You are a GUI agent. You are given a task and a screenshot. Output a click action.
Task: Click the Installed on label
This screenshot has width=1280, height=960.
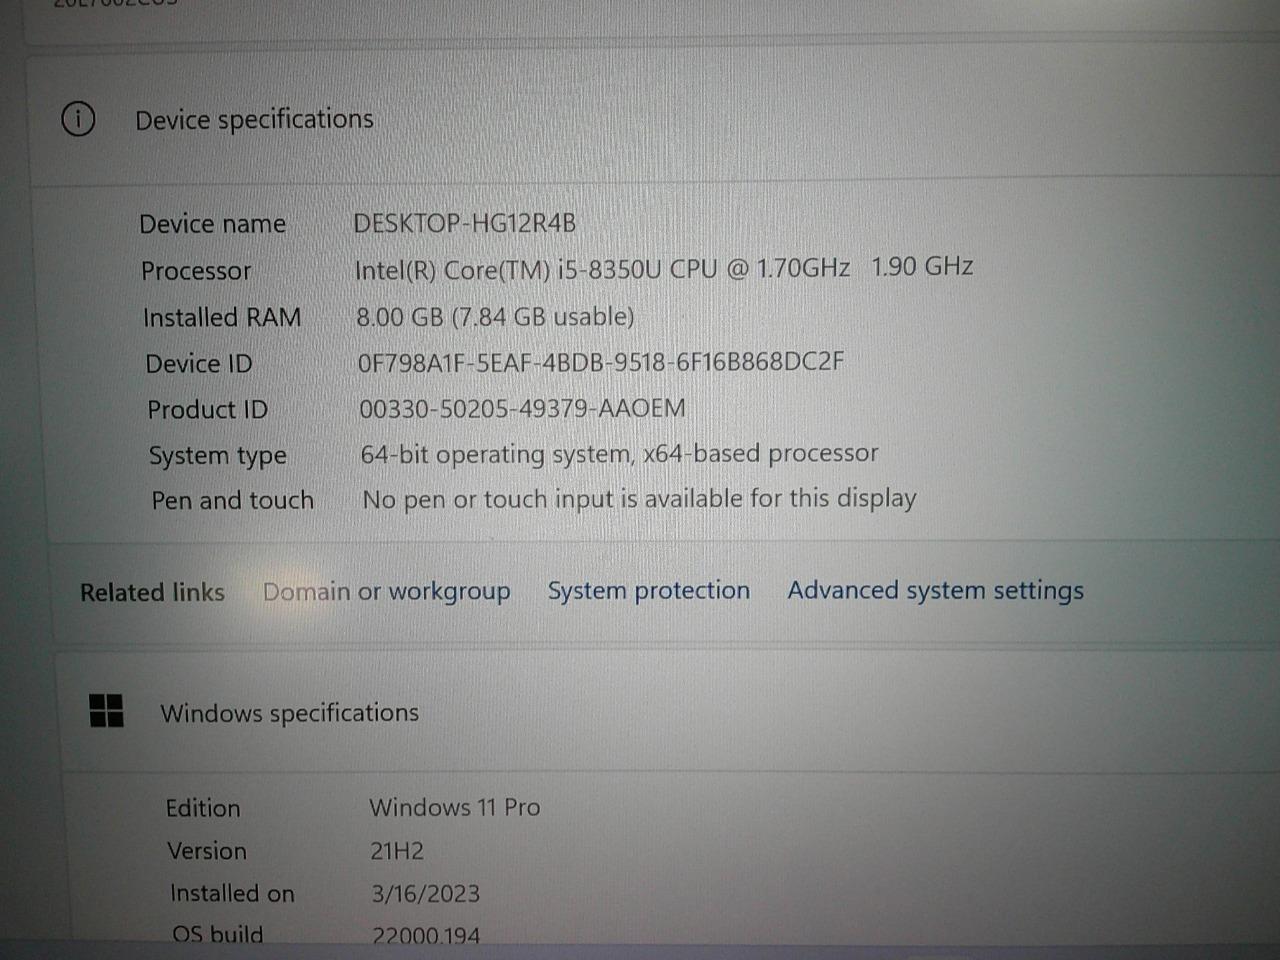coord(232,893)
